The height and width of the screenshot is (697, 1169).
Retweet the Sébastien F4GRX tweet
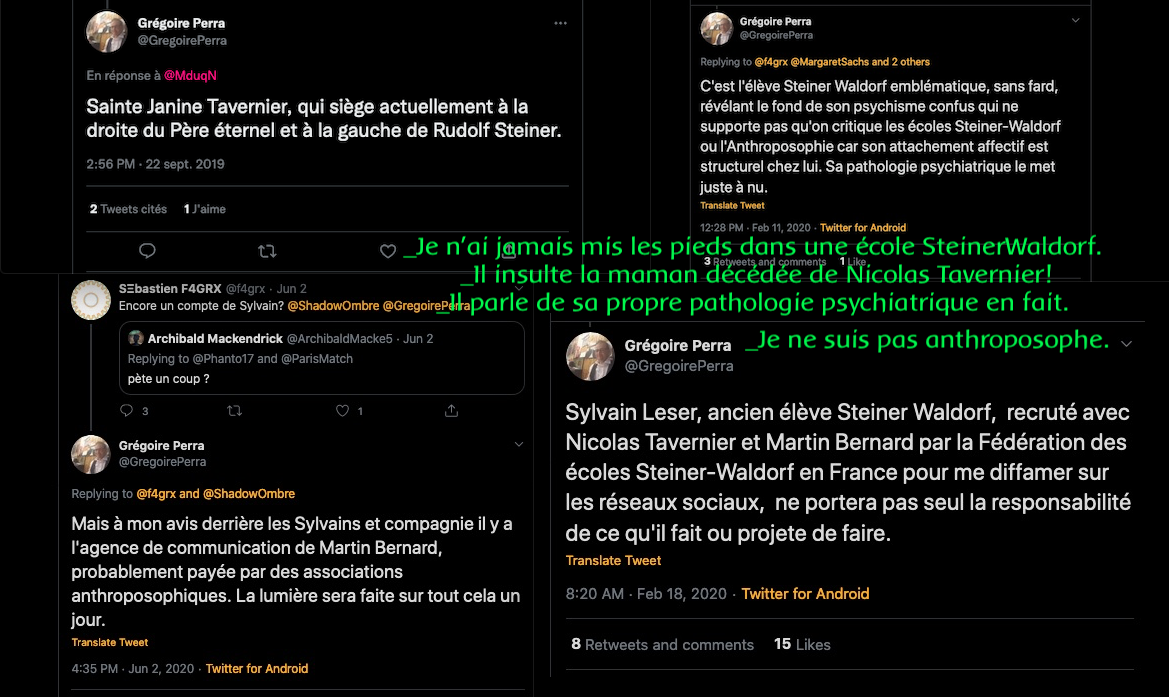235,410
